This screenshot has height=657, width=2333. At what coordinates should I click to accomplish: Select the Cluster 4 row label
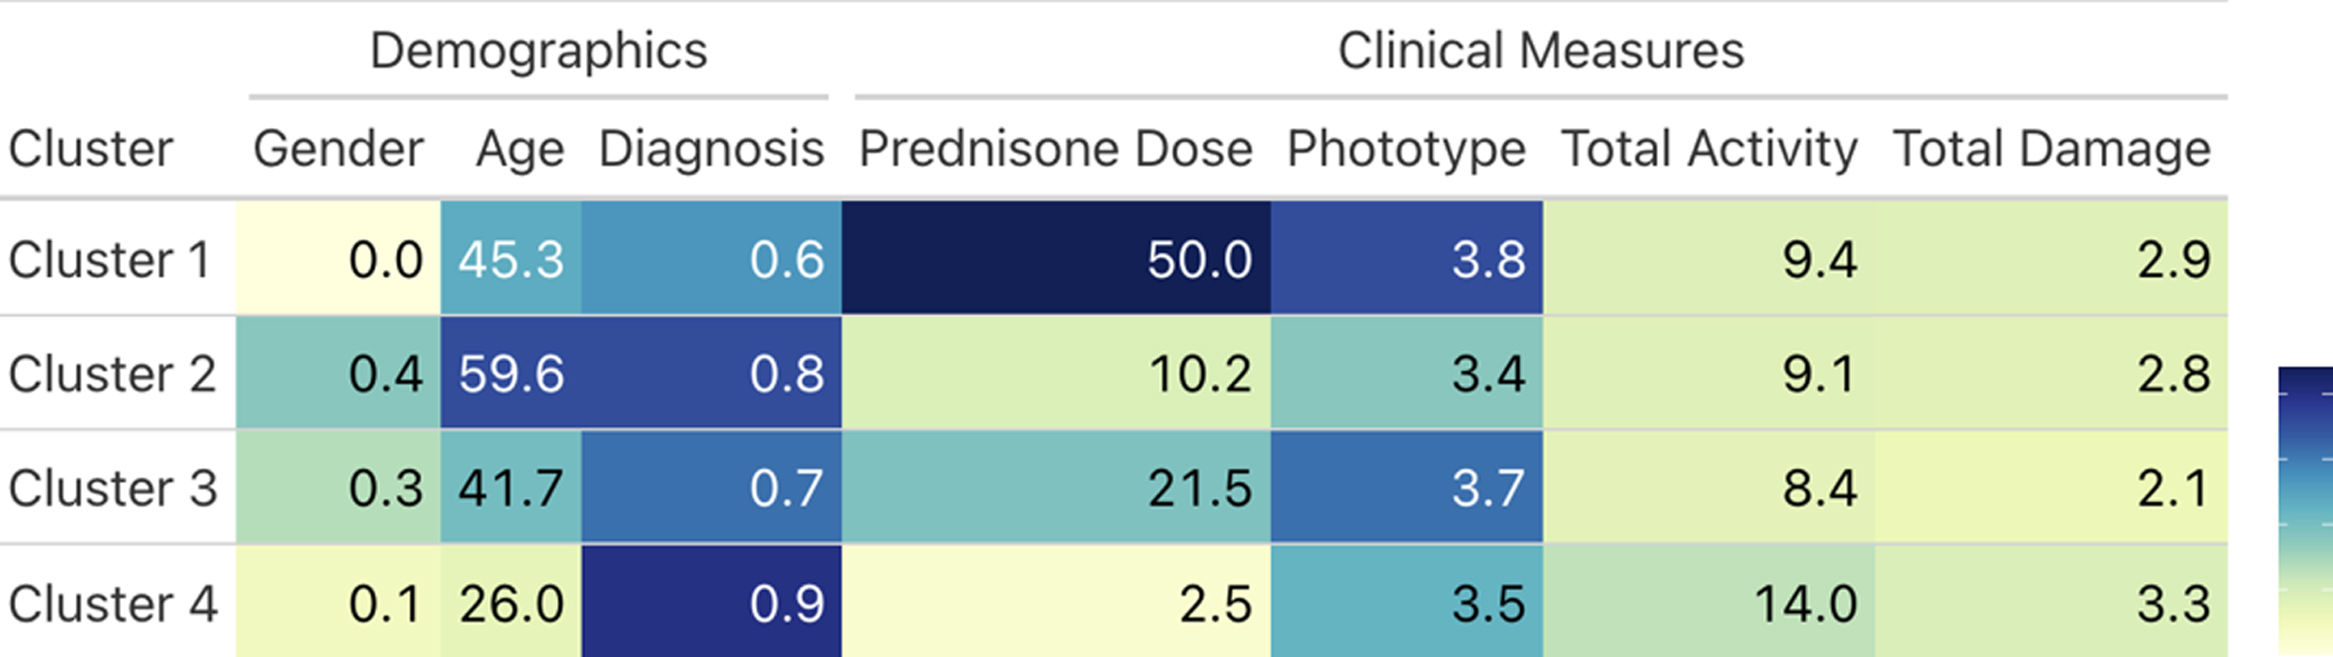pos(112,603)
